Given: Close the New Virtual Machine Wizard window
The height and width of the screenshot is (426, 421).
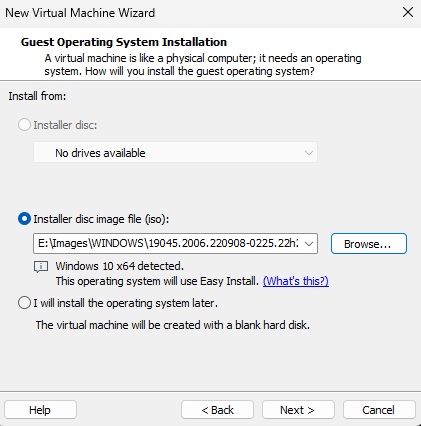Looking at the screenshot, I should point(408,13).
